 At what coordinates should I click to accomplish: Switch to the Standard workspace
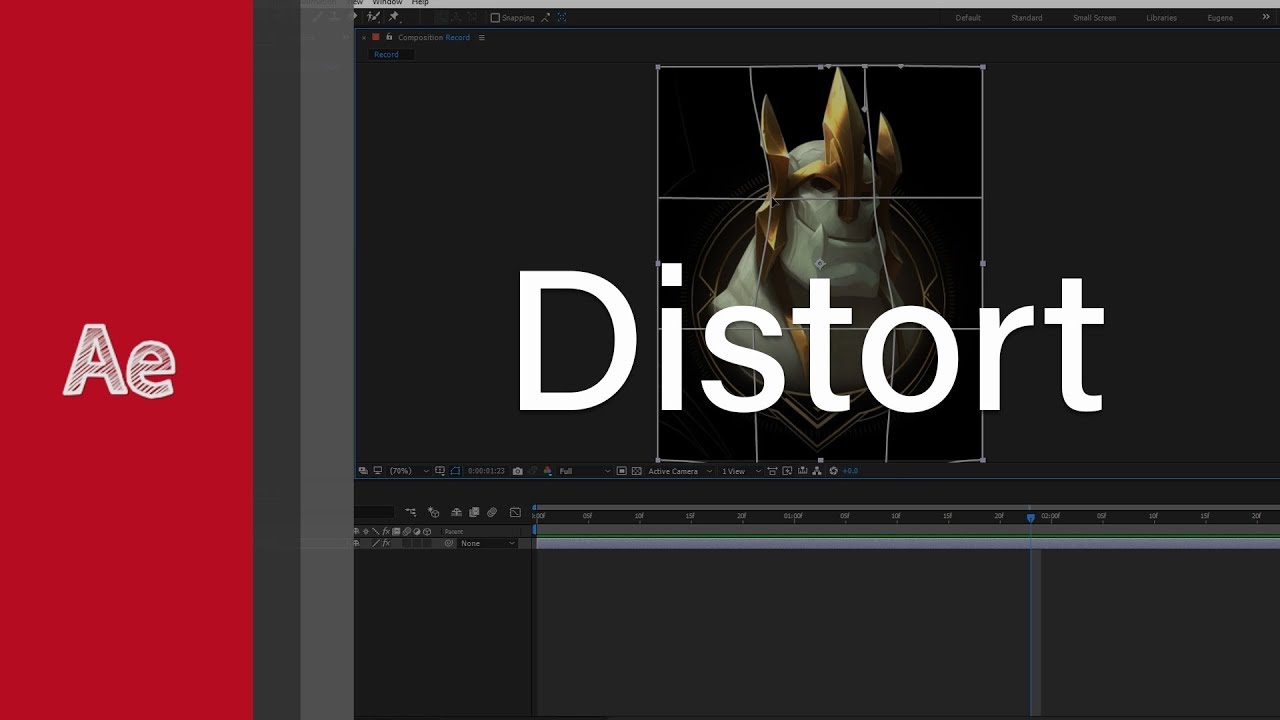click(x=1027, y=18)
